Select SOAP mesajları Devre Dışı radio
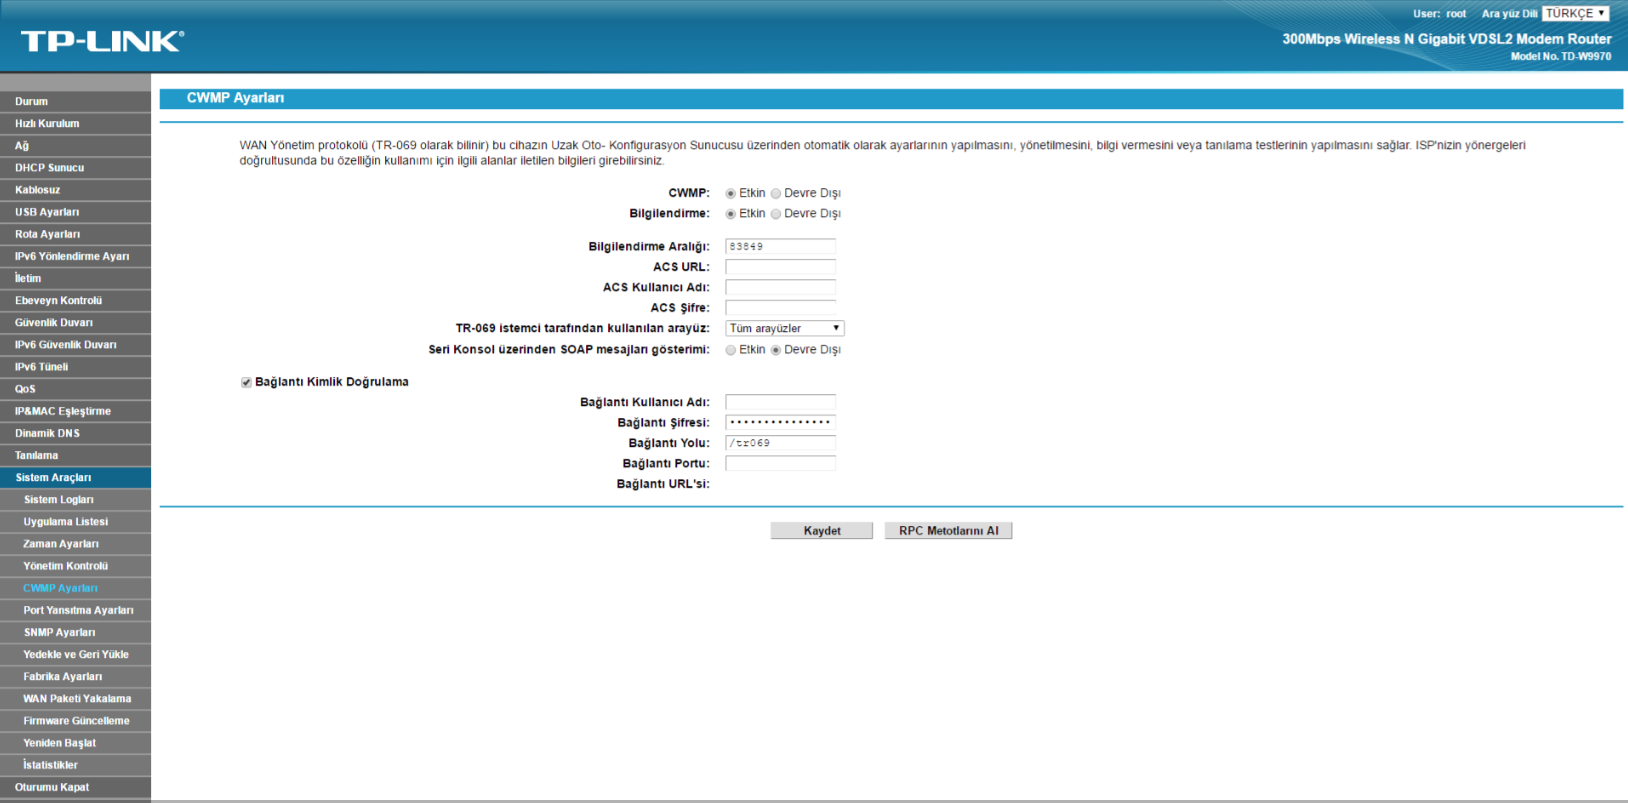 [776, 350]
